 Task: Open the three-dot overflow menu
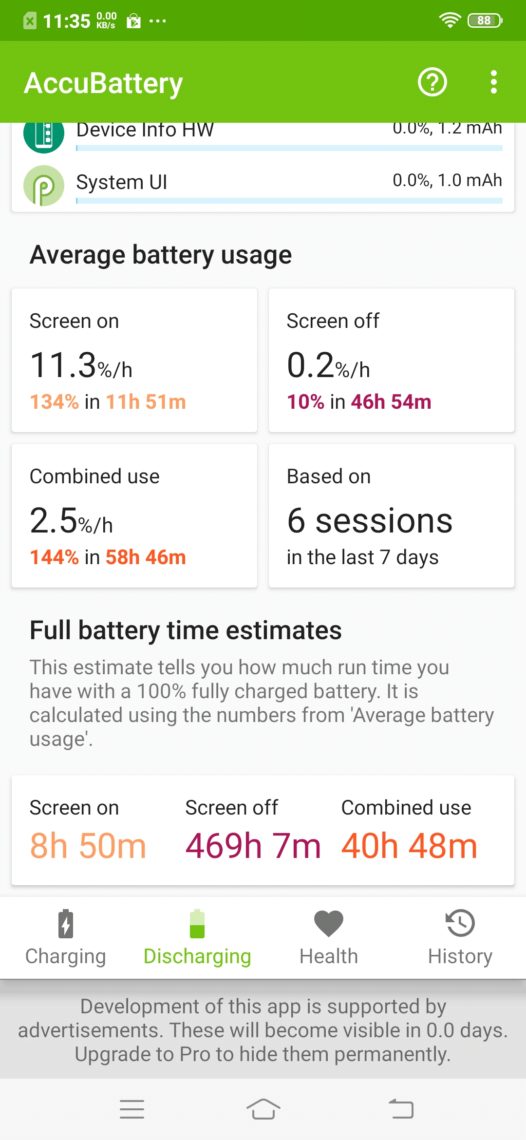(x=494, y=82)
